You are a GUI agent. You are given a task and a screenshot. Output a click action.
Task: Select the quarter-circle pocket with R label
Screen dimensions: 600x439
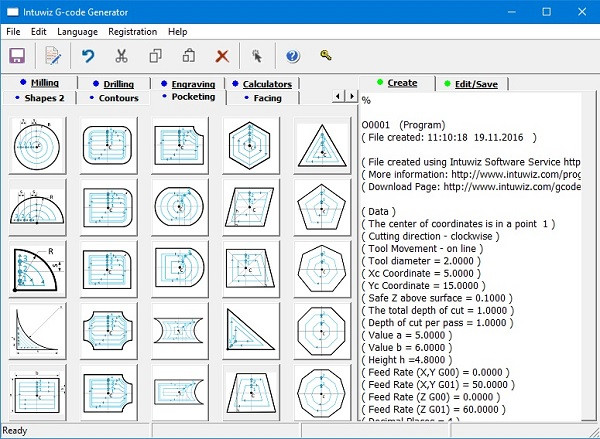pyautogui.click(x=37, y=269)
